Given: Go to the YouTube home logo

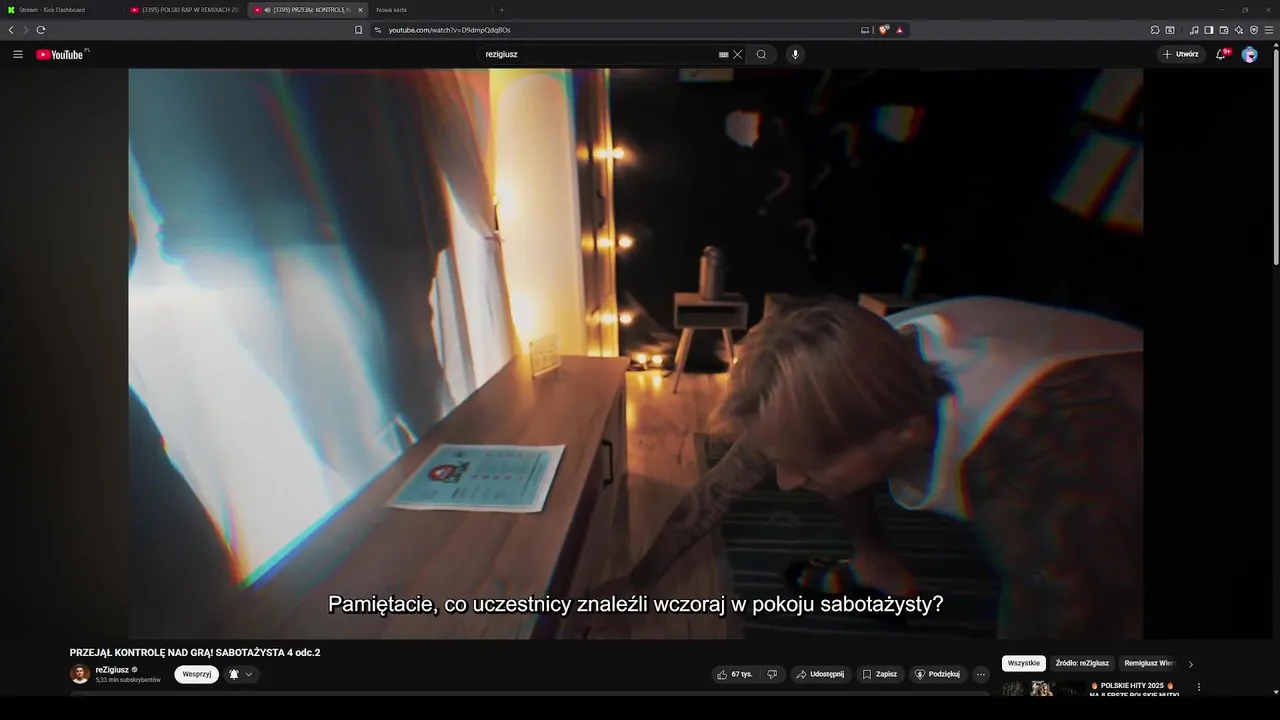Looking at the screenshot, I should (62, 54).
